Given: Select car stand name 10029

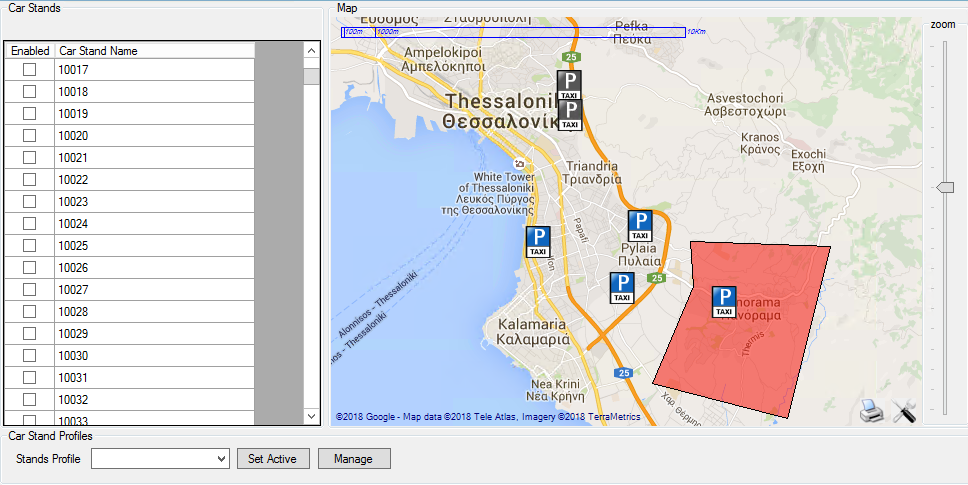Looking at the screenshot, I should coord(73,334).
